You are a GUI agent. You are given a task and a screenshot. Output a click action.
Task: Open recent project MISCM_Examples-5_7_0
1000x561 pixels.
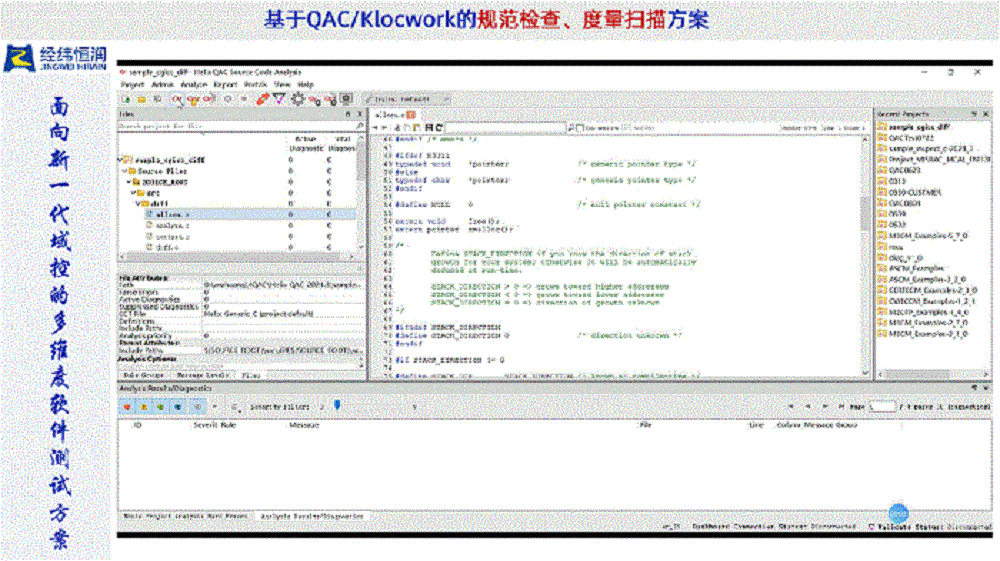922,236
